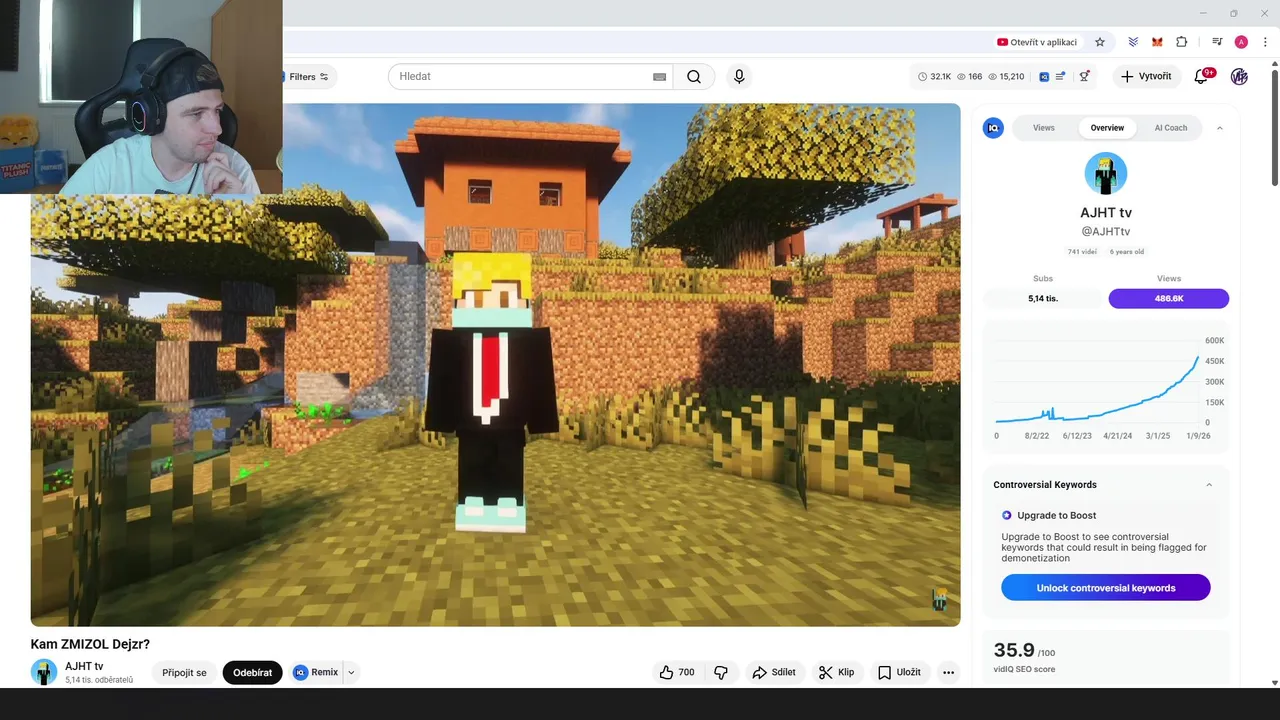Screen dimensions: 1280x720
Task: Click AJHT tv channel name below video
Action: click(84, 666)
